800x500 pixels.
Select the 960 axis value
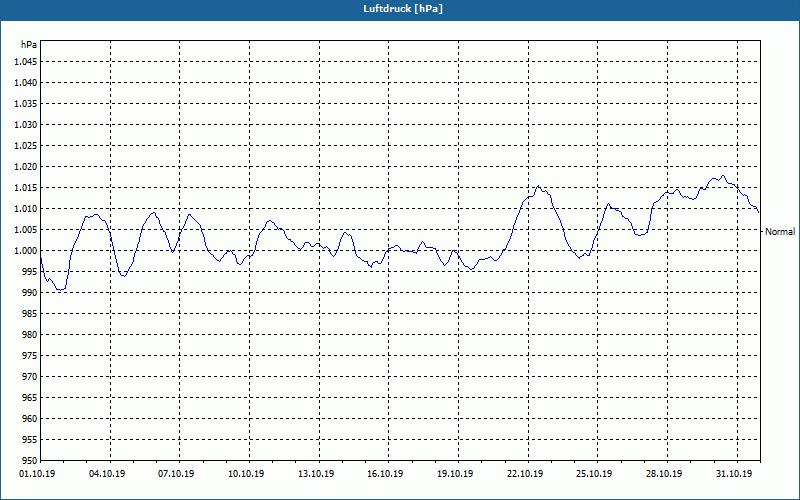[30, 419]
